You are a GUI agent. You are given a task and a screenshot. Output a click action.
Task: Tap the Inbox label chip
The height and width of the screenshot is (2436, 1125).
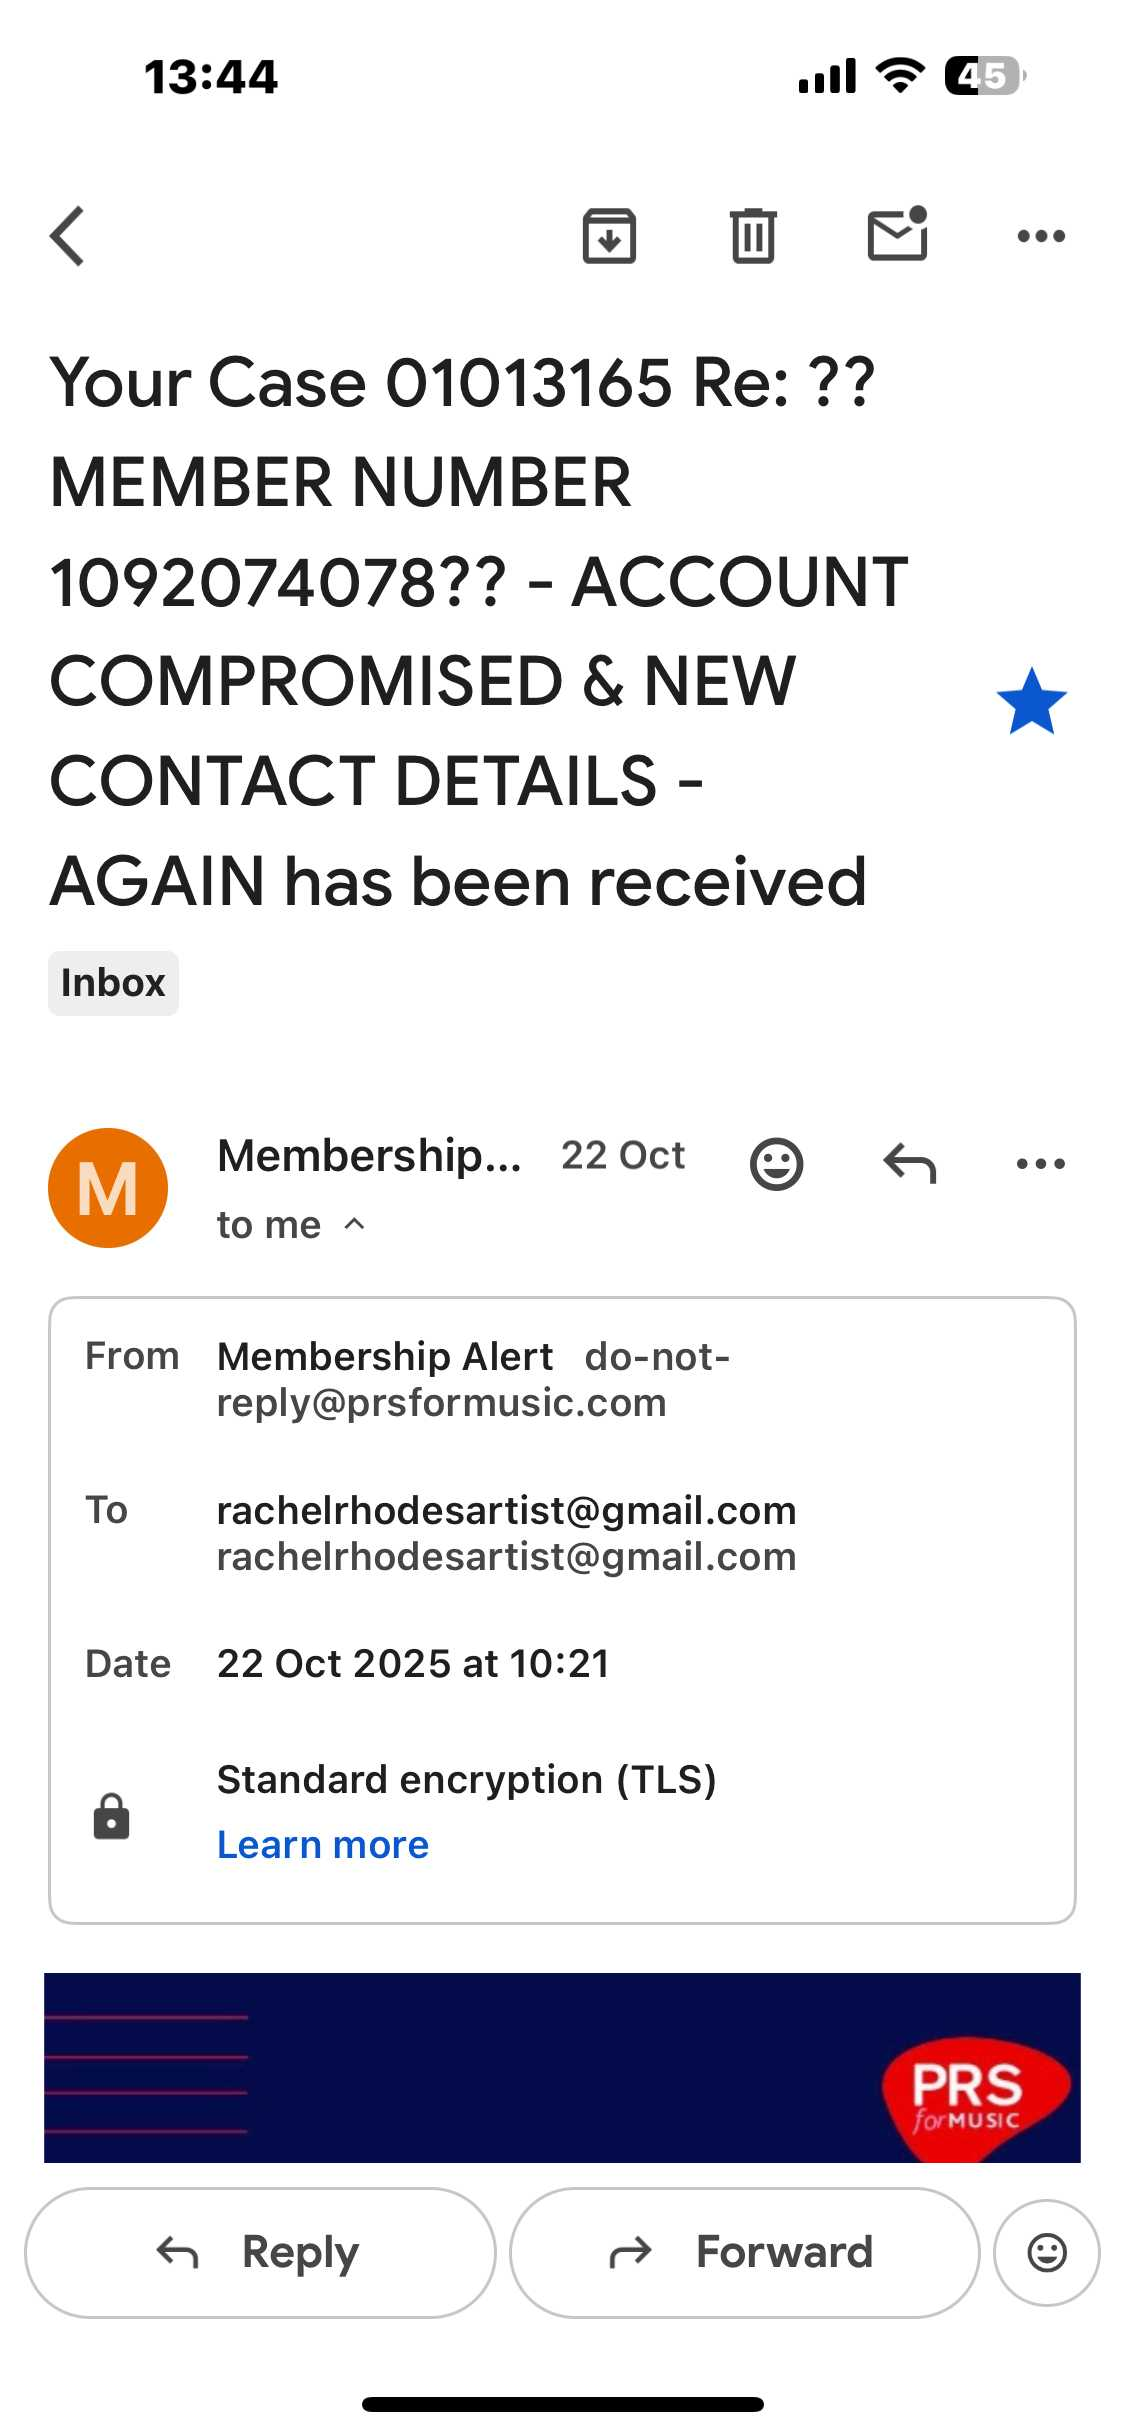[113, 983]
